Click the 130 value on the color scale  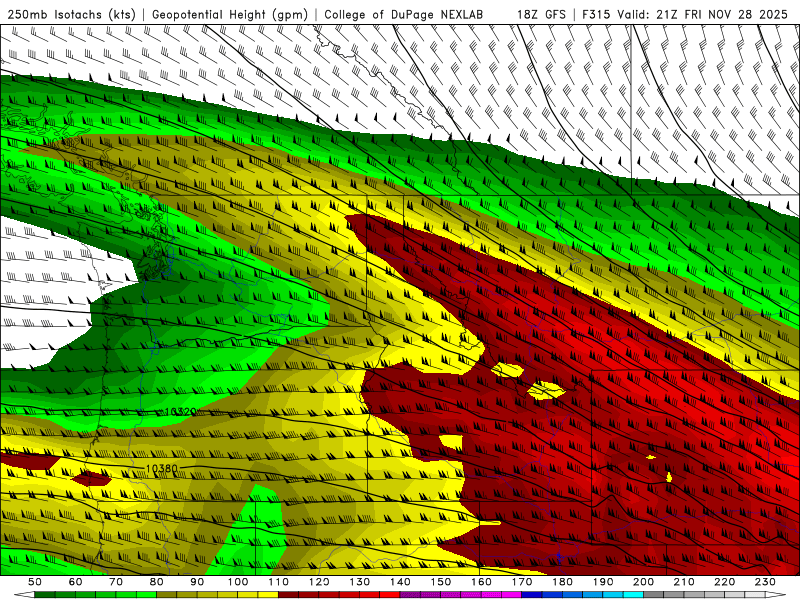tap(360, 582)
